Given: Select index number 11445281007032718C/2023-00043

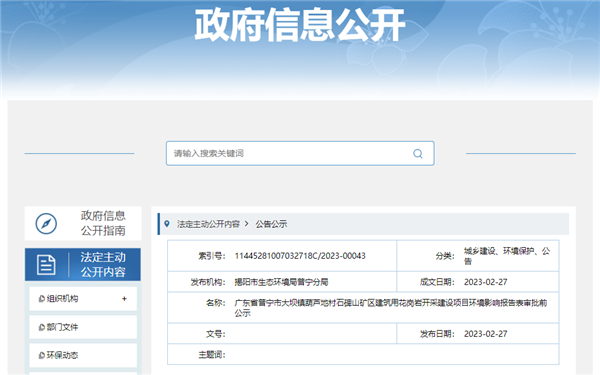Looking at the screenshot, I should click(300, 256).
